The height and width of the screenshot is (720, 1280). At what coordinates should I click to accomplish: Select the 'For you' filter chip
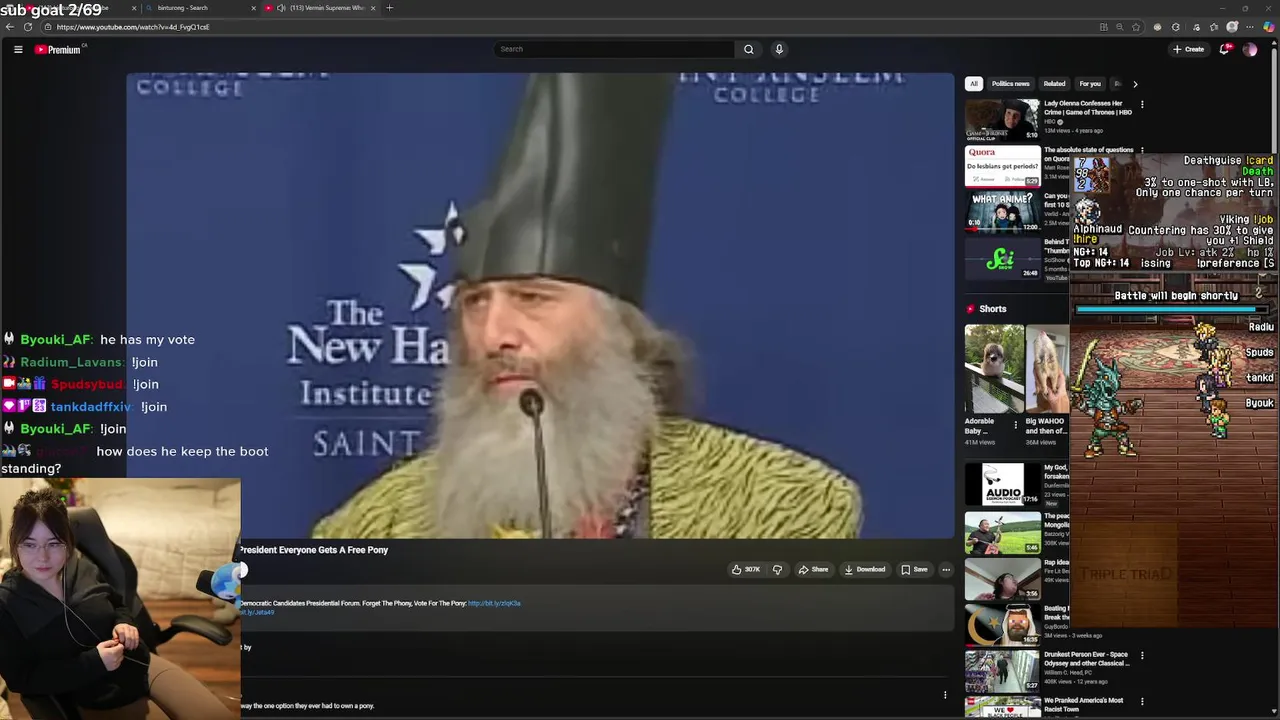1090,84
